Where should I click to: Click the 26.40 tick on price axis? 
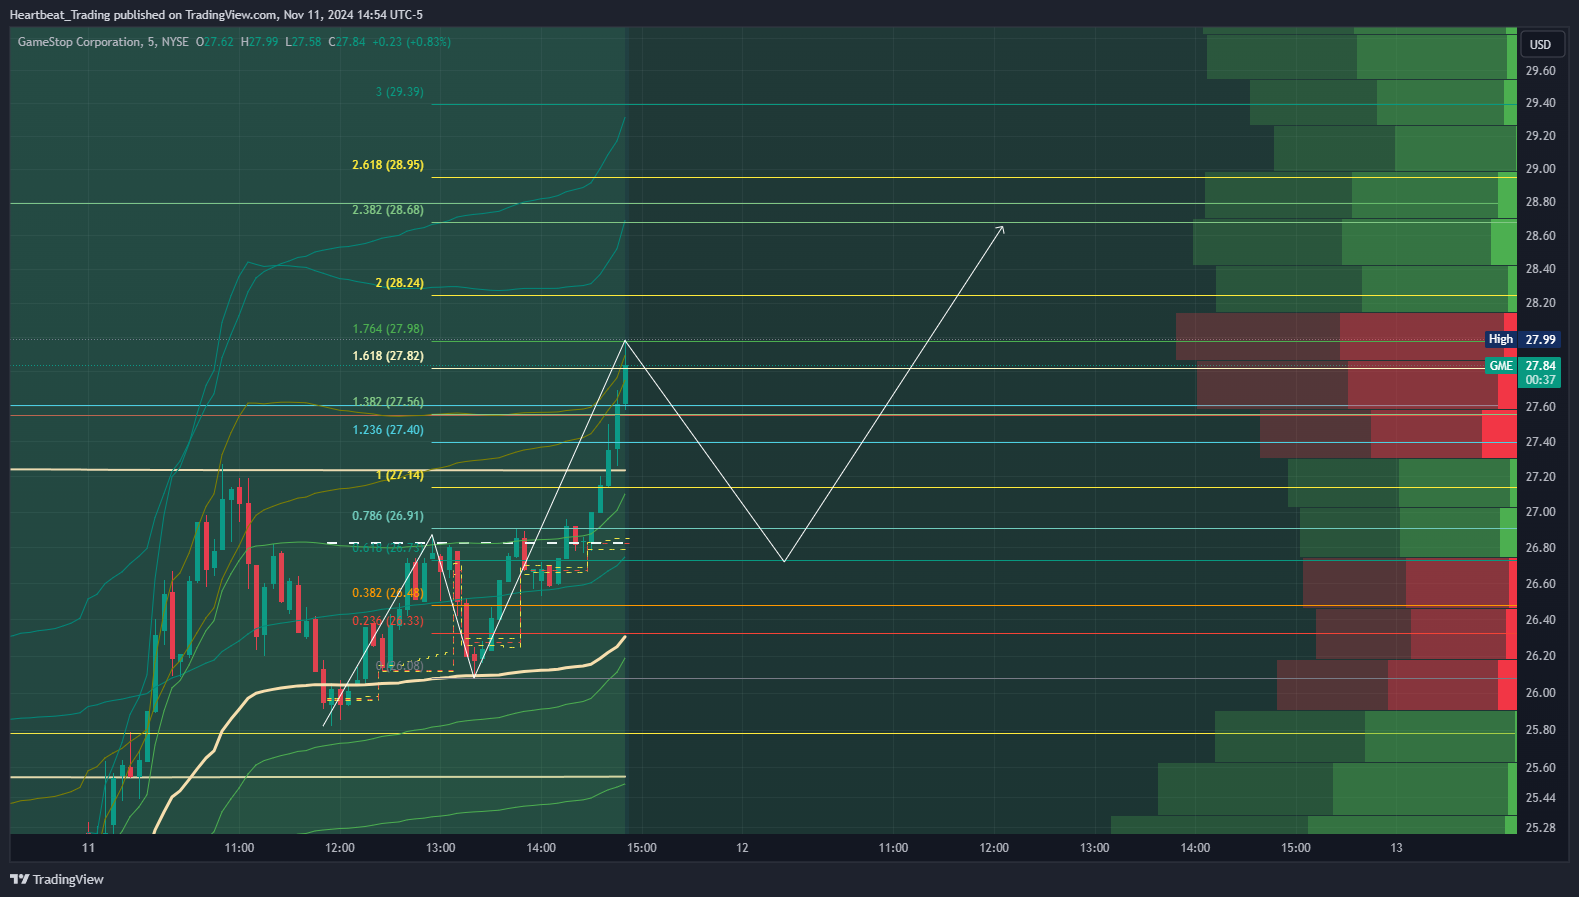pyautogui.click(x=1540, y=620)
